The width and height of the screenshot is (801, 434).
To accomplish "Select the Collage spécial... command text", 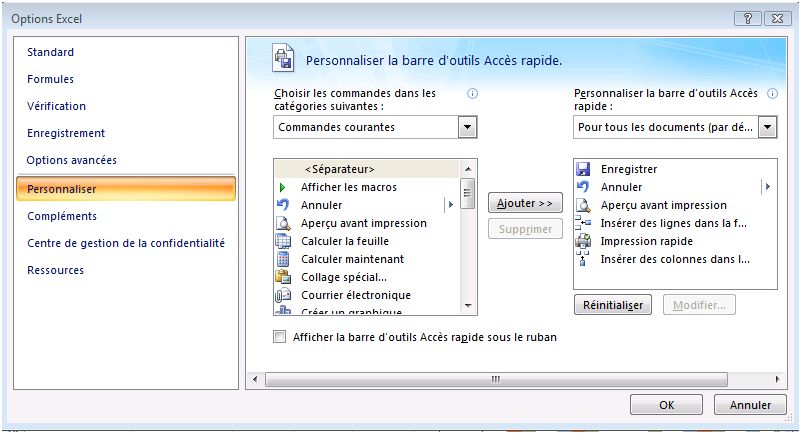I will (x=344, y=277).
